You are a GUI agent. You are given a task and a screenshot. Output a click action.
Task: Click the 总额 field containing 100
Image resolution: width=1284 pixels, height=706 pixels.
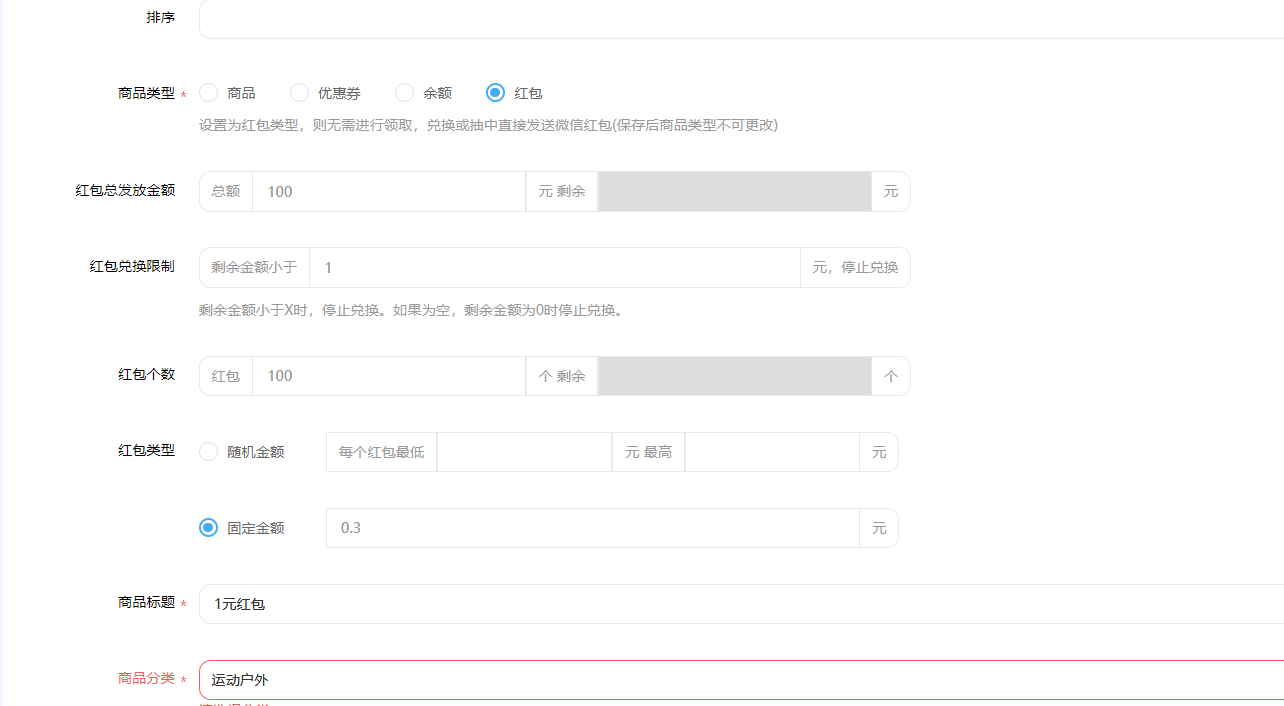[389, 190]
